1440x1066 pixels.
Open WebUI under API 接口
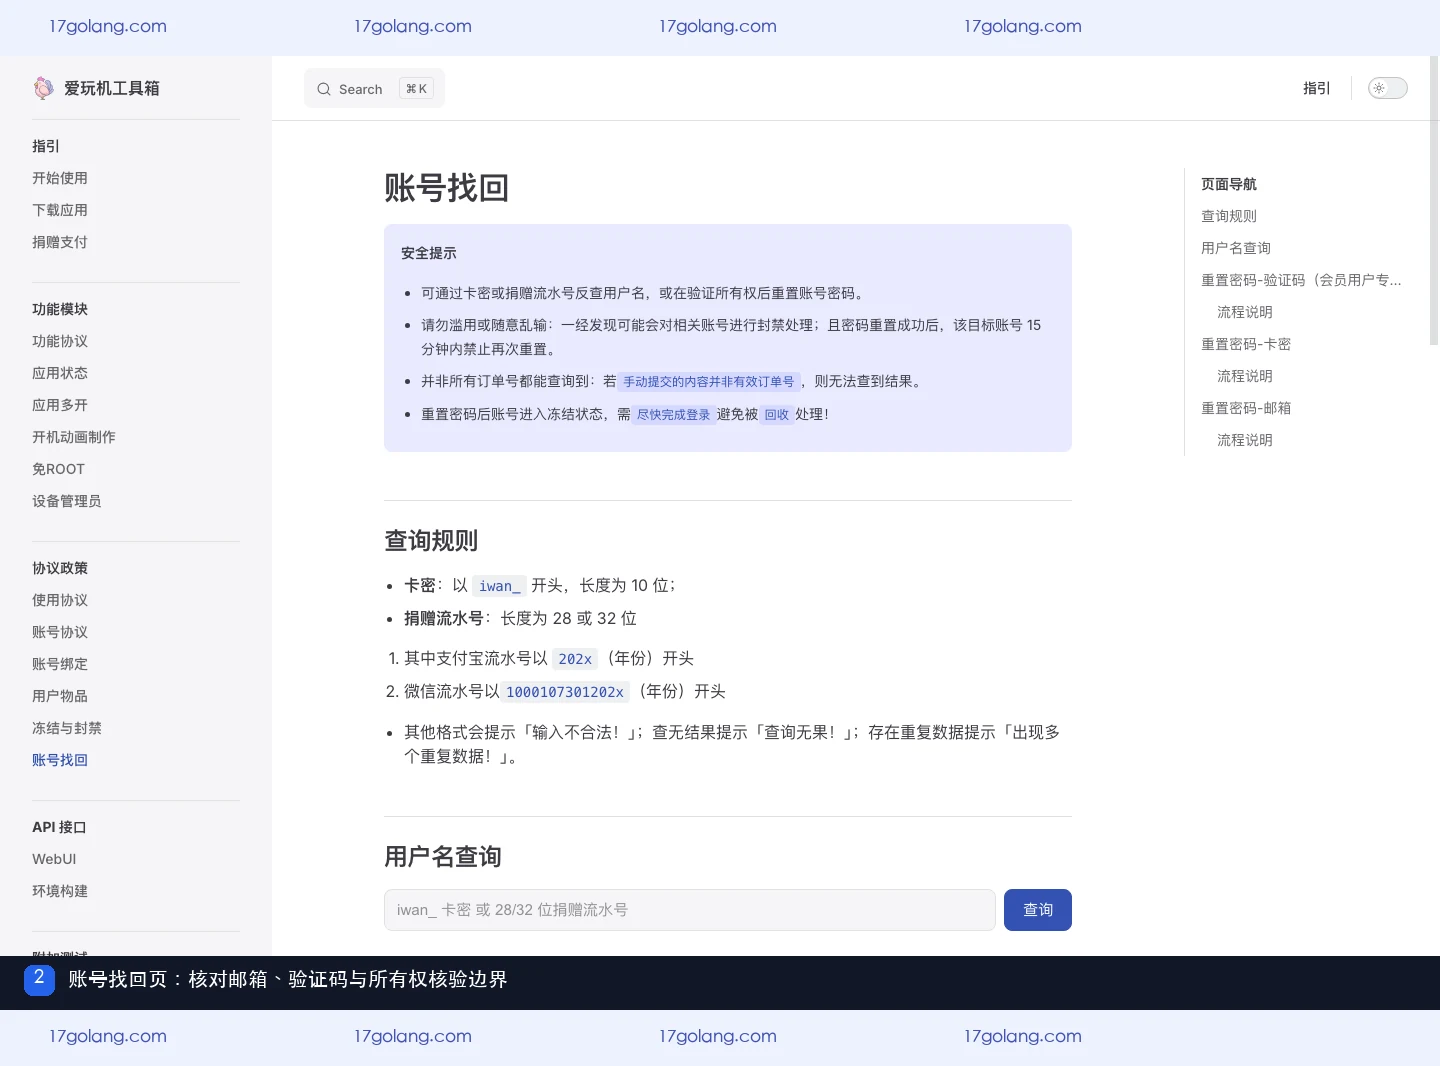pos(54,859)
